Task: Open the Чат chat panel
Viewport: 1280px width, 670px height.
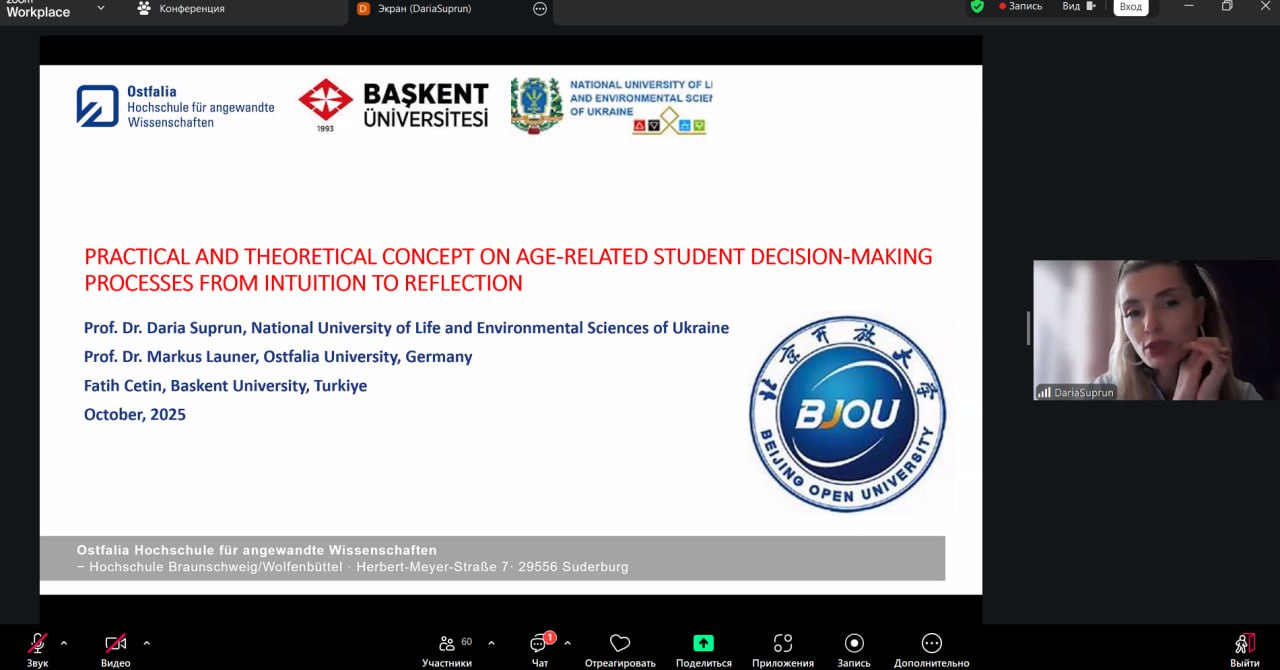Action: tap(539, 644)
